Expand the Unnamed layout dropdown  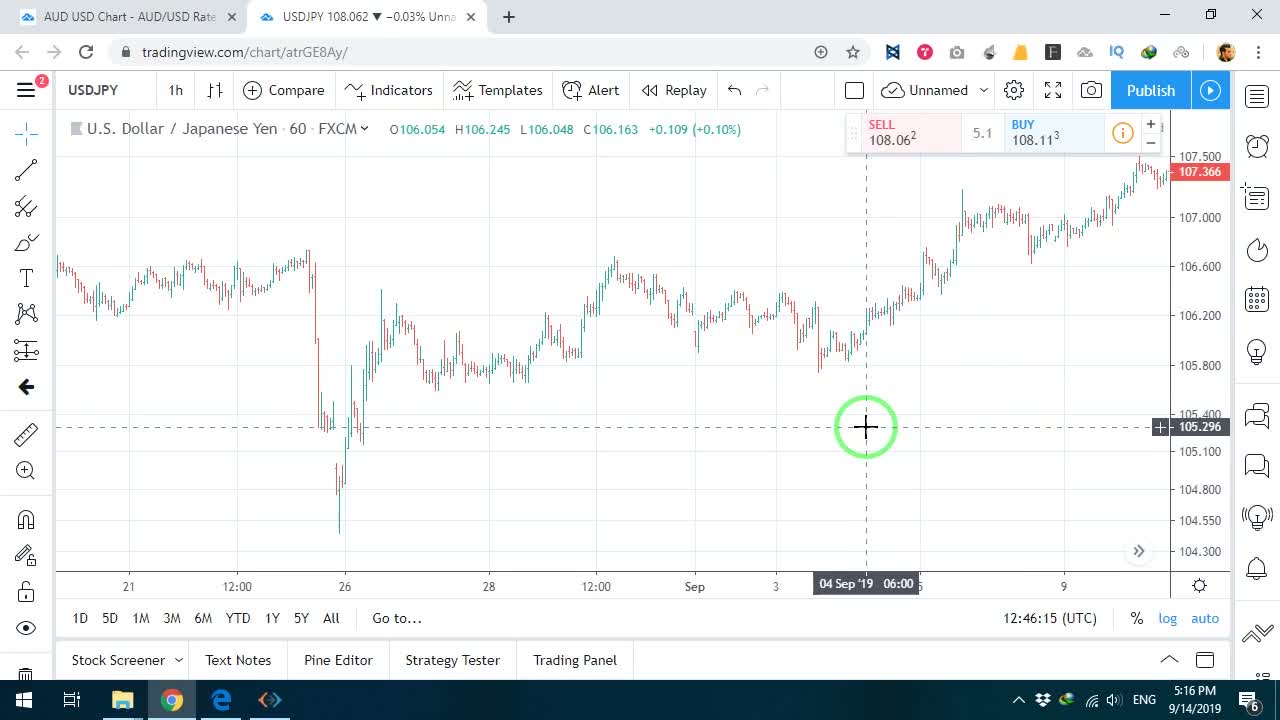(984, 90)
